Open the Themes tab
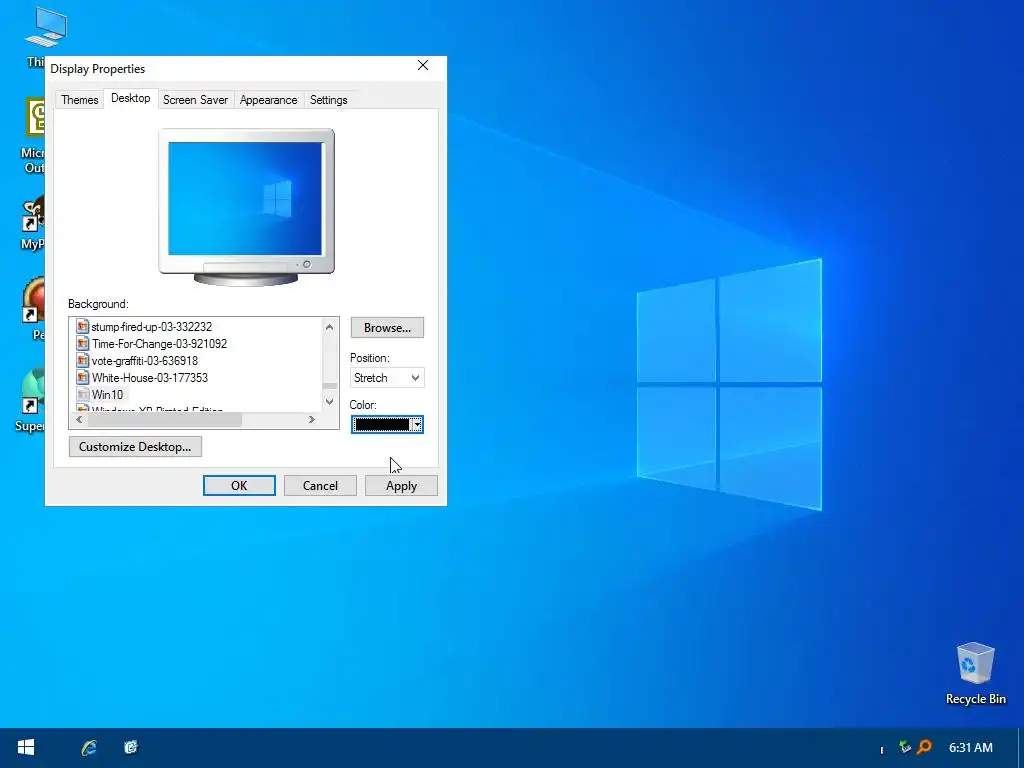Screen dimensions: 1024x768 point(80,100)
